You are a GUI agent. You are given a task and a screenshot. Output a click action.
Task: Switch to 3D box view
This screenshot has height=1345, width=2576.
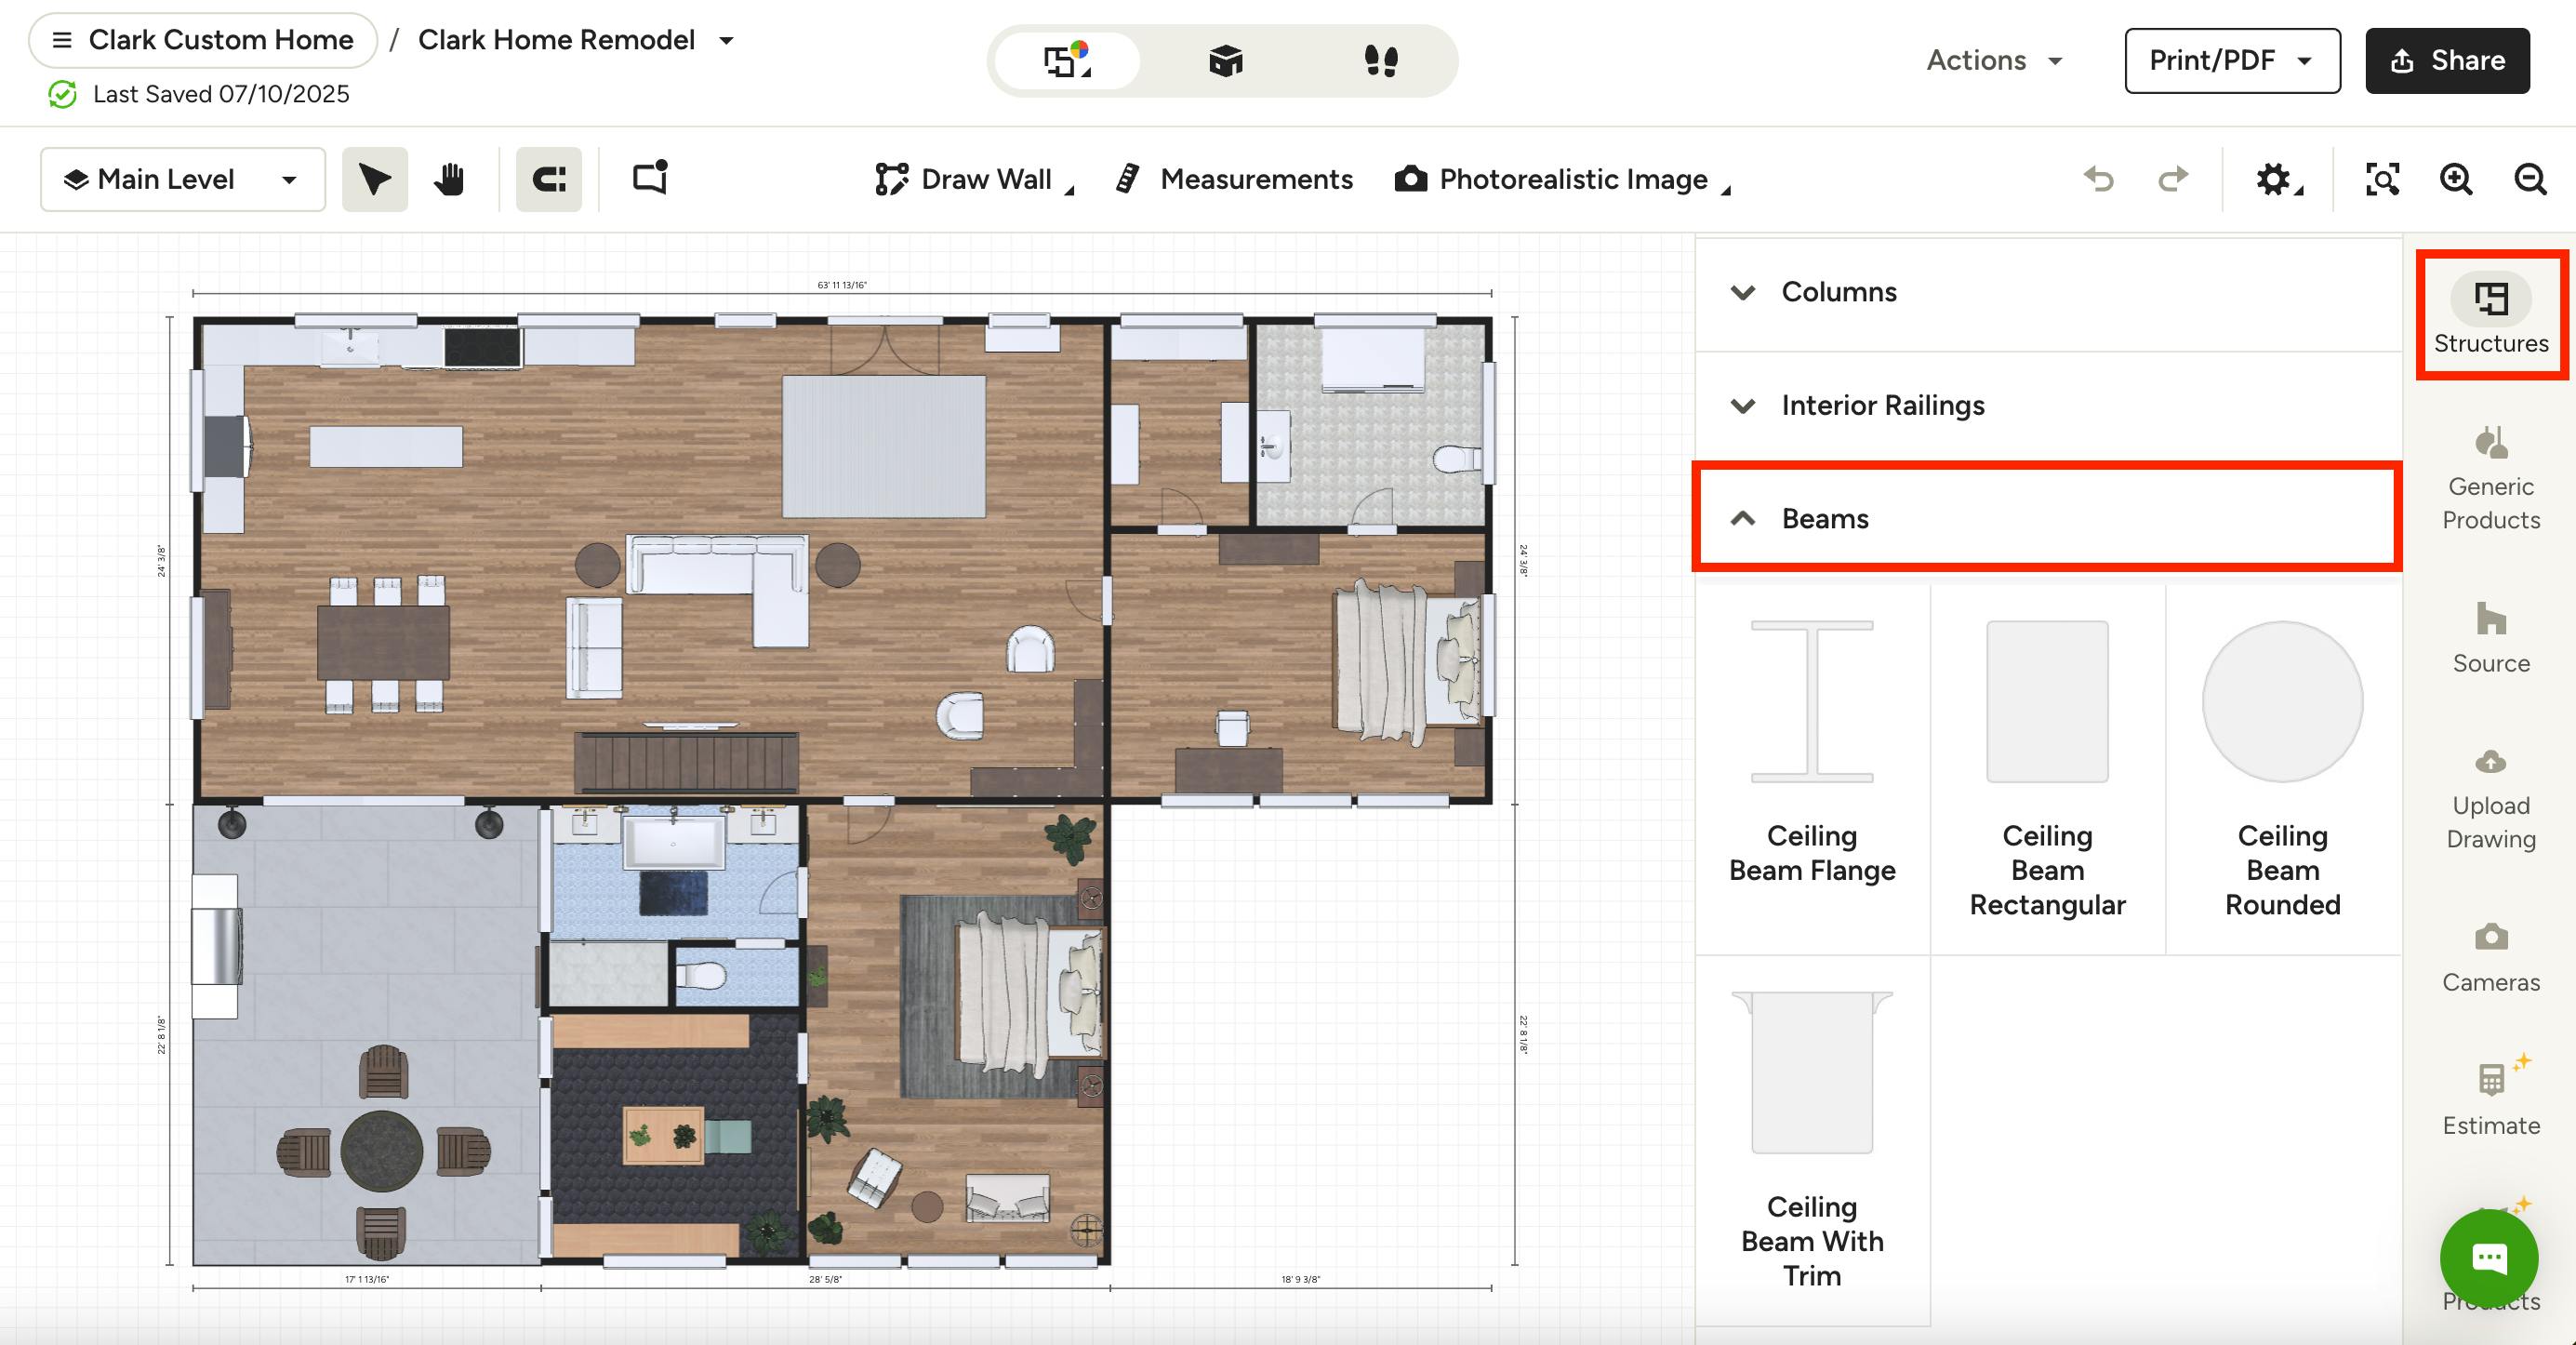click(1225, 60)
